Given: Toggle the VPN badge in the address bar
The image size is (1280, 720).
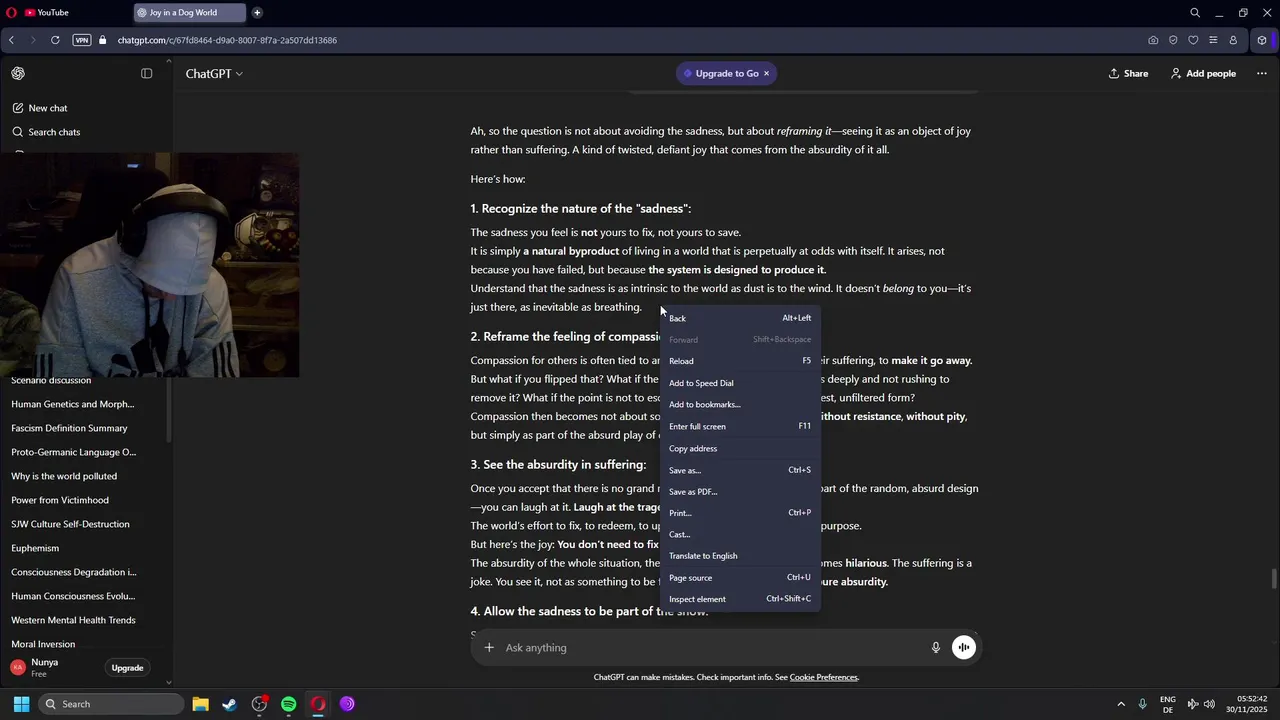Looking at the screenshot, I should tap(82, 40).
